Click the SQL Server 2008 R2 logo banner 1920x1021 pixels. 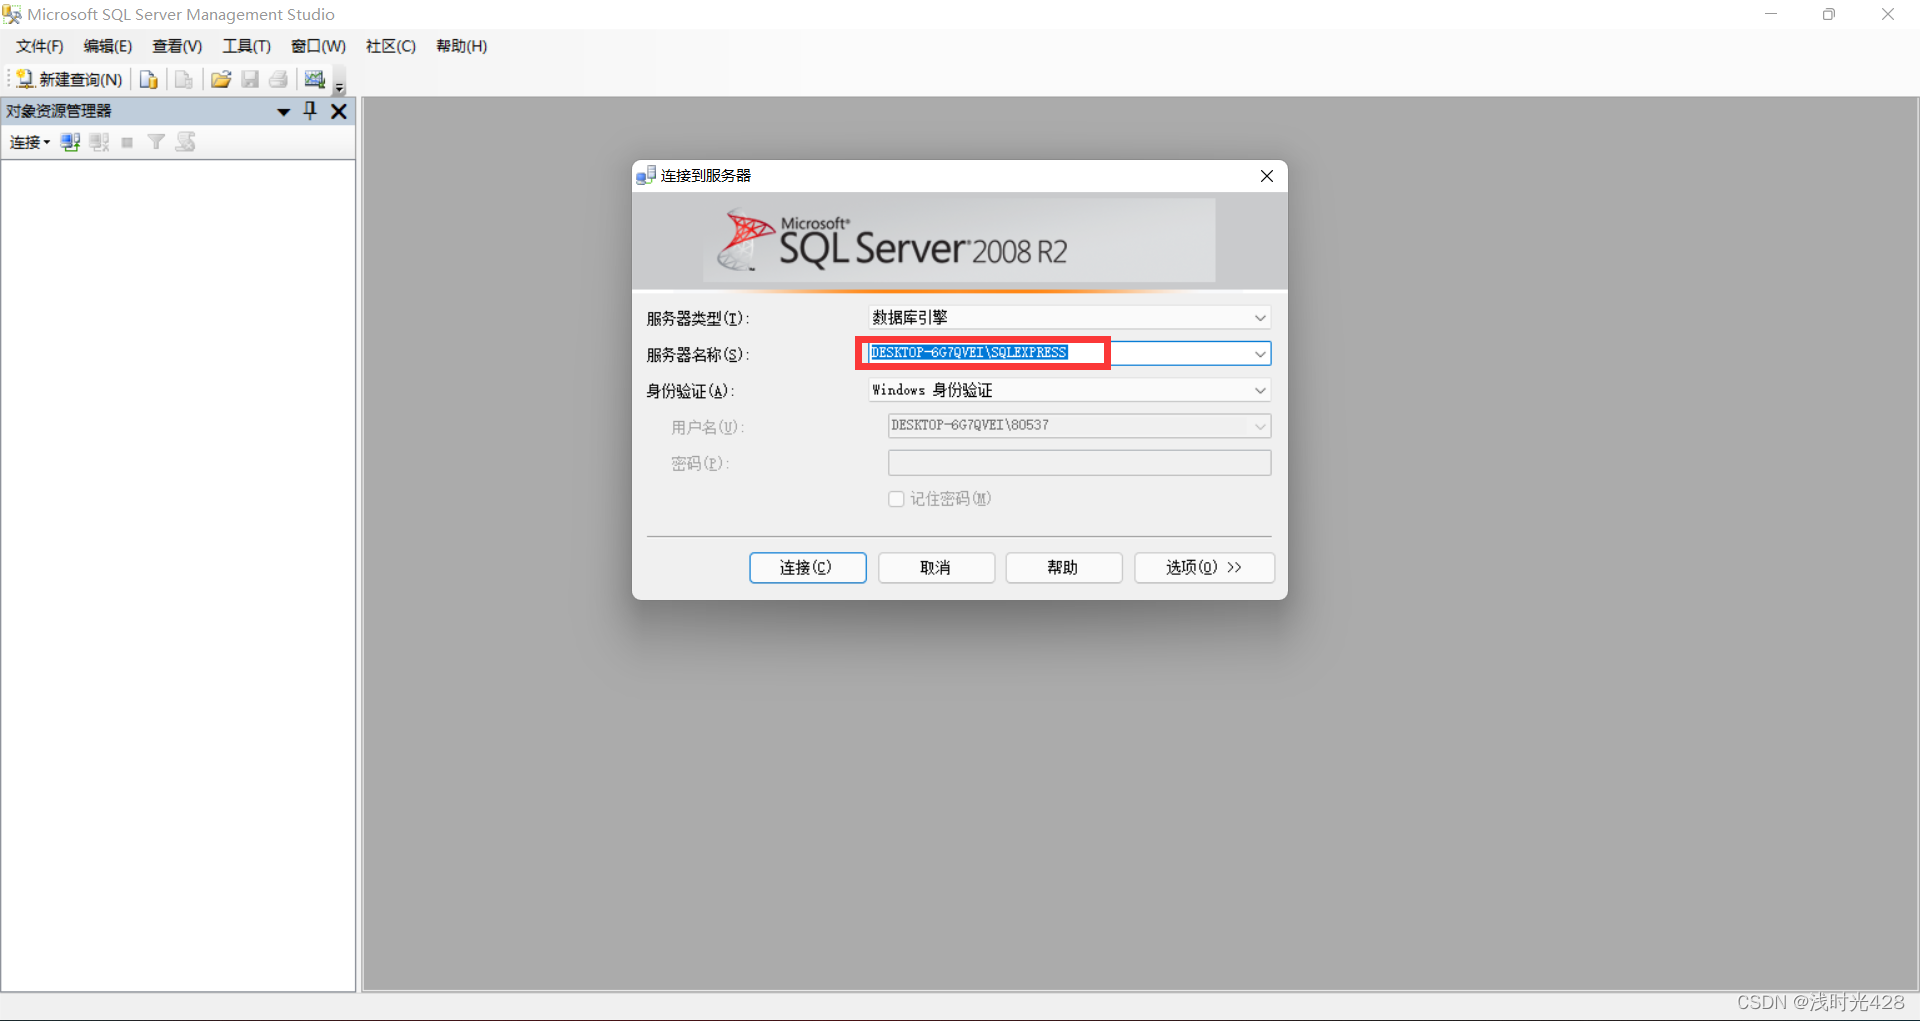959,240
